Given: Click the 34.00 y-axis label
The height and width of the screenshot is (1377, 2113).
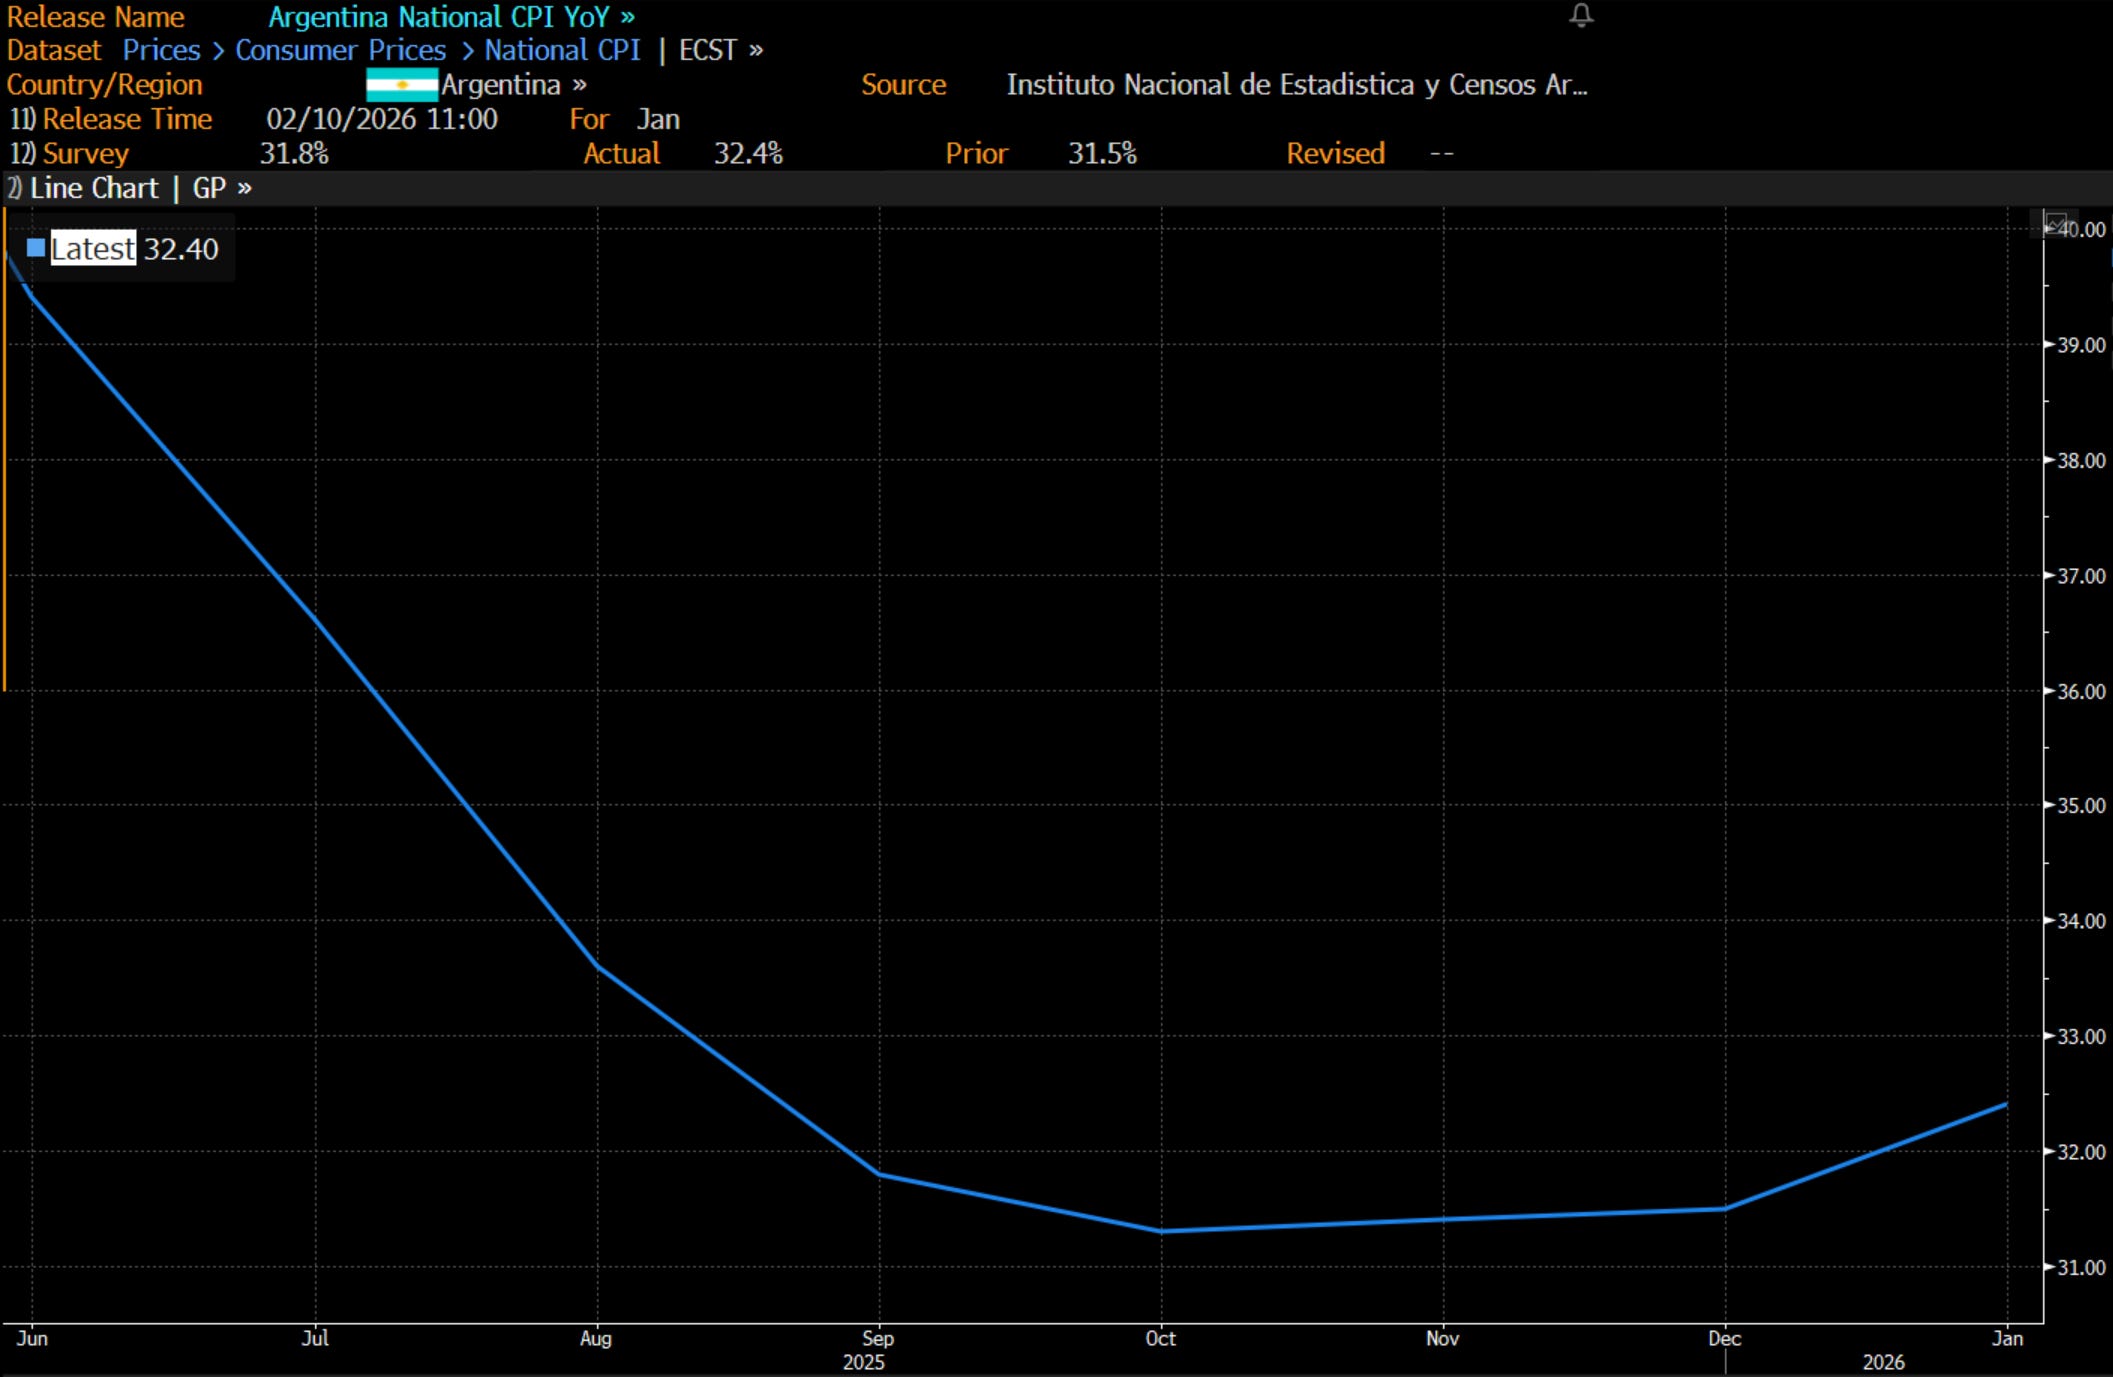Looking at the screenshot, I should tap(2082, 921).
